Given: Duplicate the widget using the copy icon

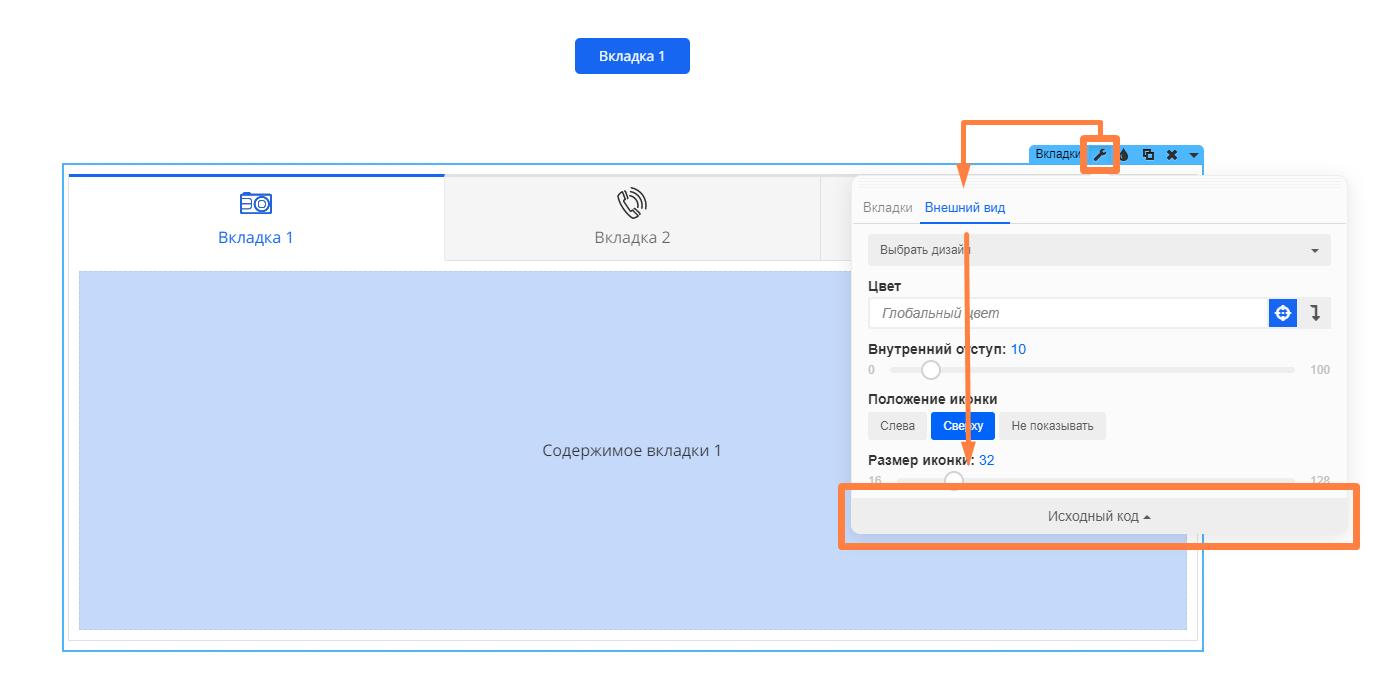Looking at the screenshot, I should 1148,155.
